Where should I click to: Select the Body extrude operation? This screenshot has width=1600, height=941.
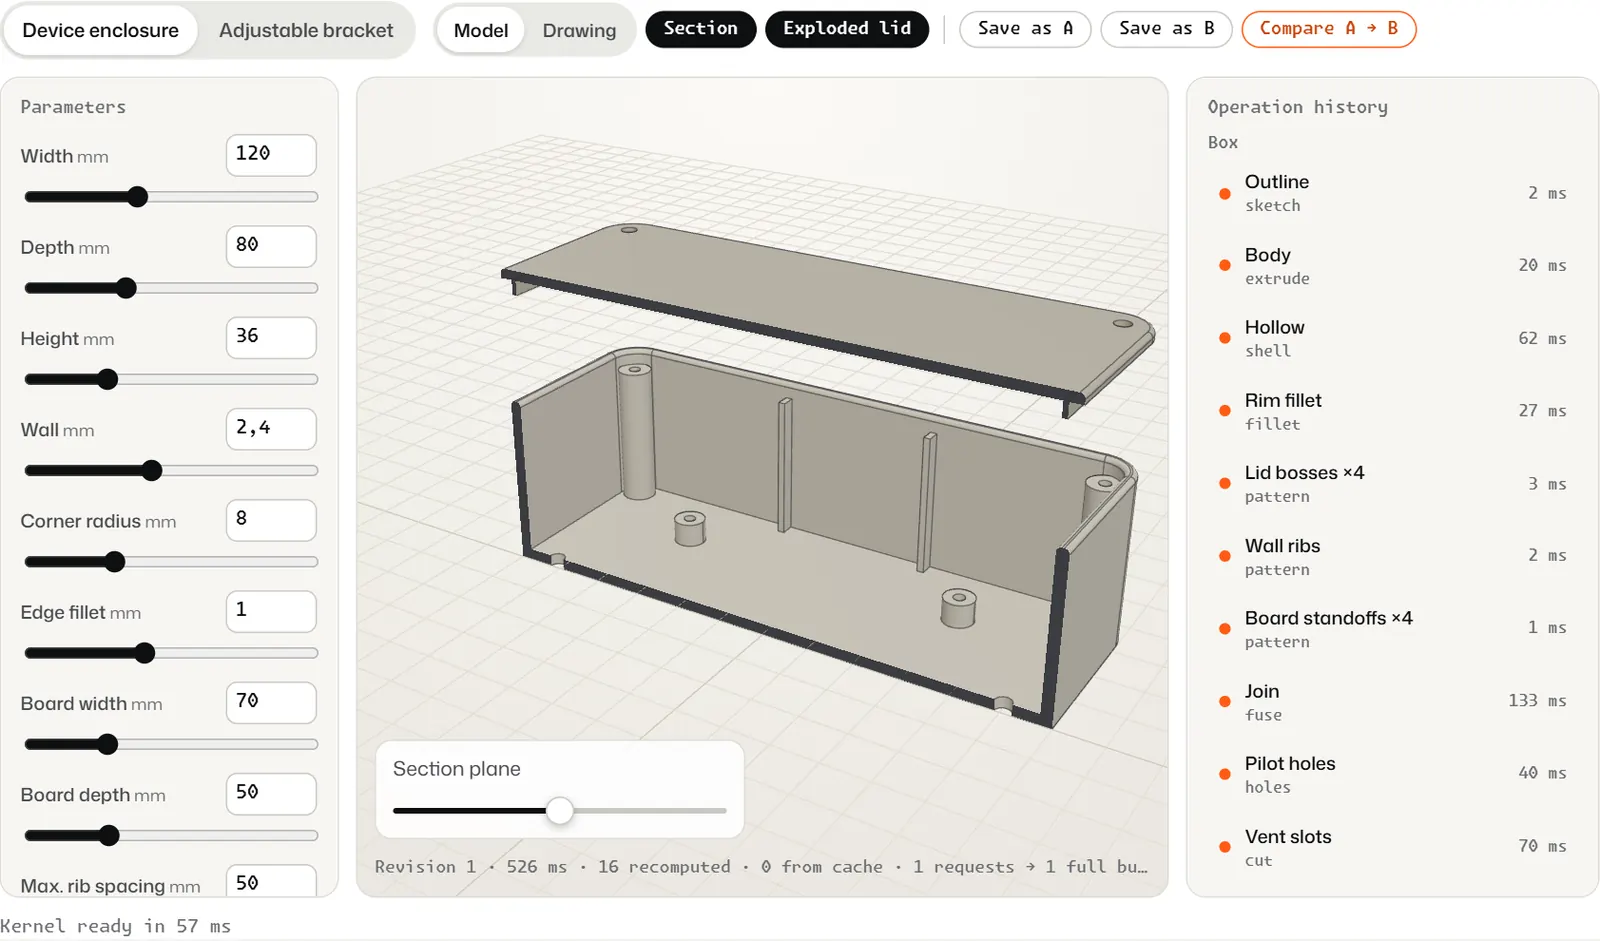1392,266
